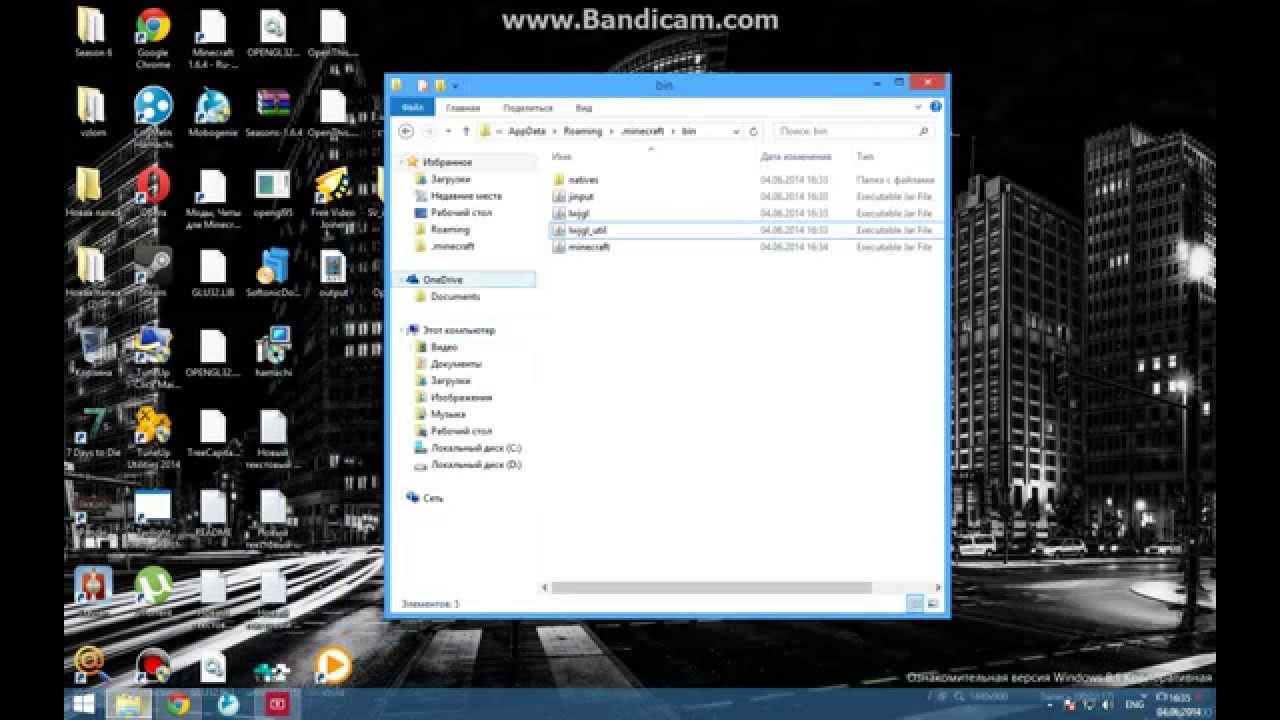This screenshot has width=1280, height=720.
Task: Open the Windows Start button
Action: tap(84, 704)
